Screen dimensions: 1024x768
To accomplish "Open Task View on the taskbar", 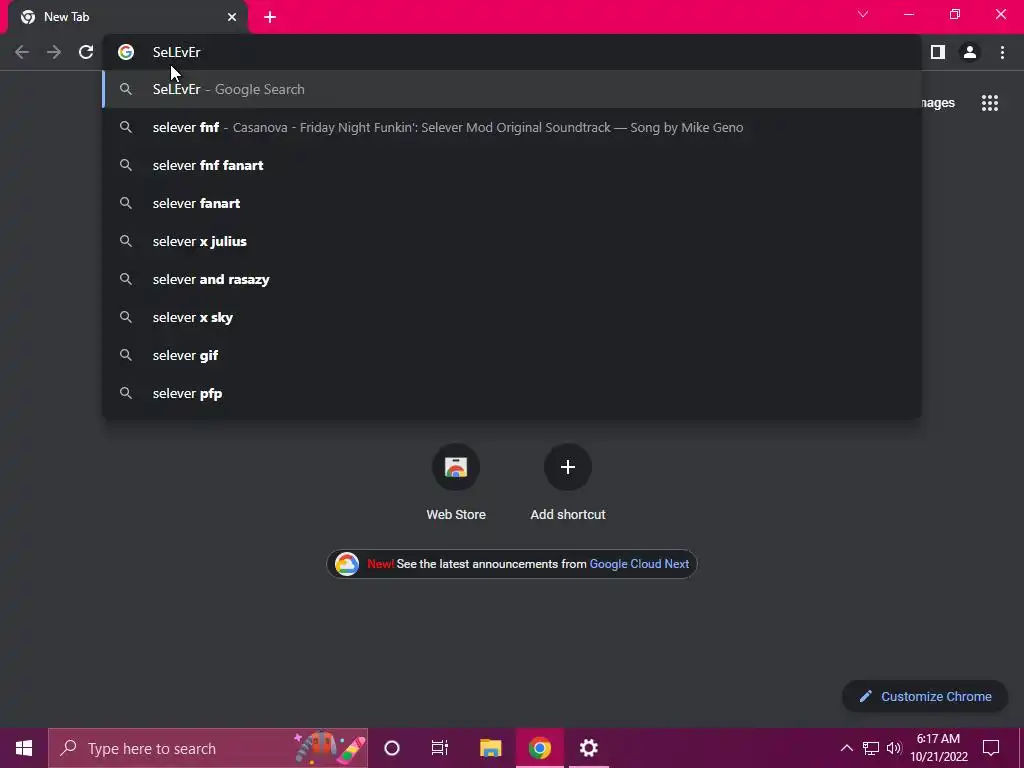I will [x=440, y=748].
